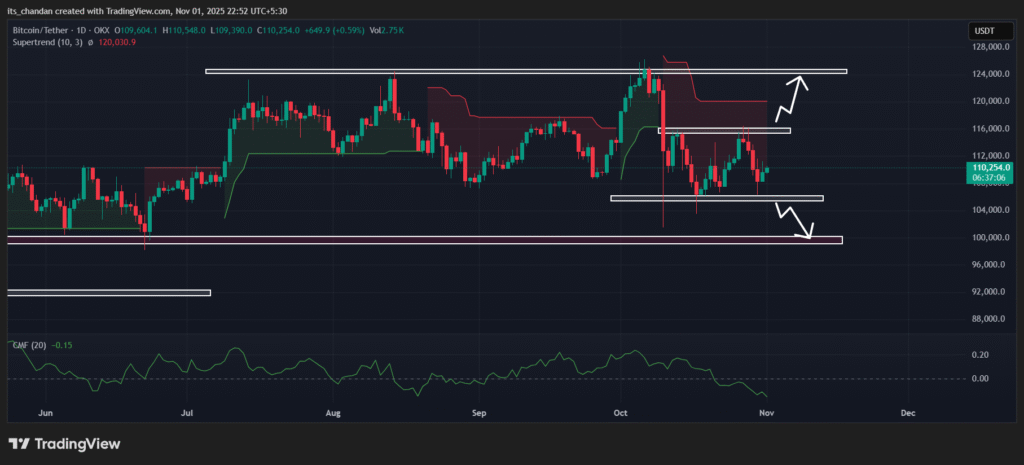Click the Sep label on time axis
Viewport: 1024px width, 465px height.
coord(479,413)
